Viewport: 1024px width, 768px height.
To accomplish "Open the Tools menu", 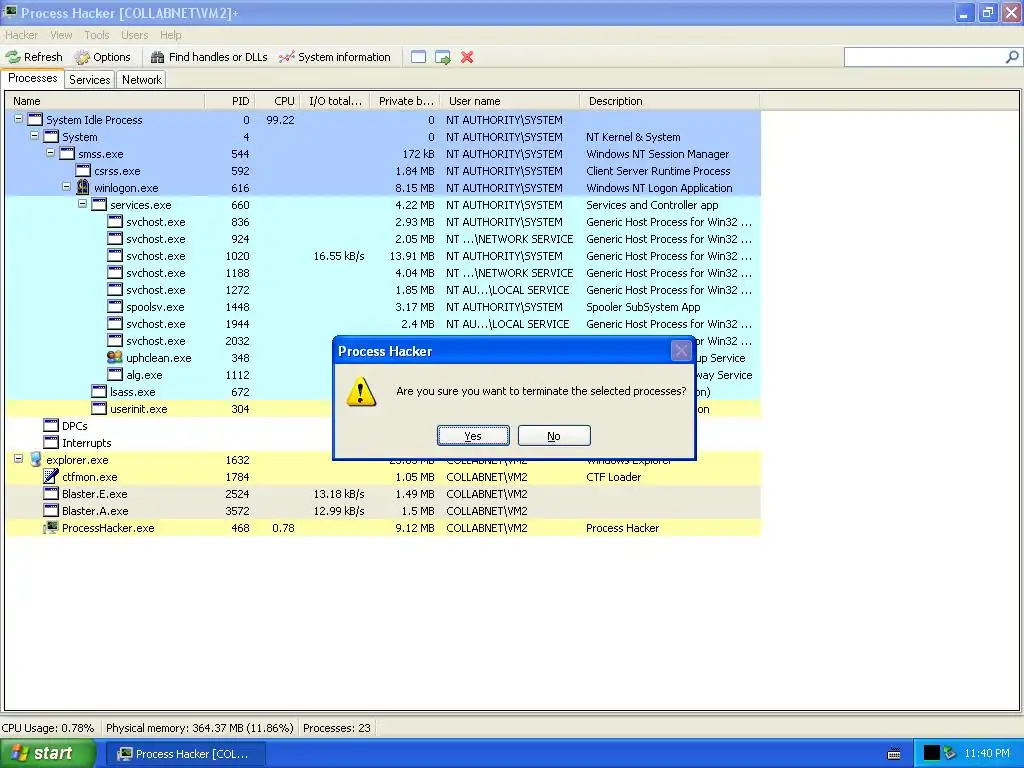I will click(x=97, y=35).
